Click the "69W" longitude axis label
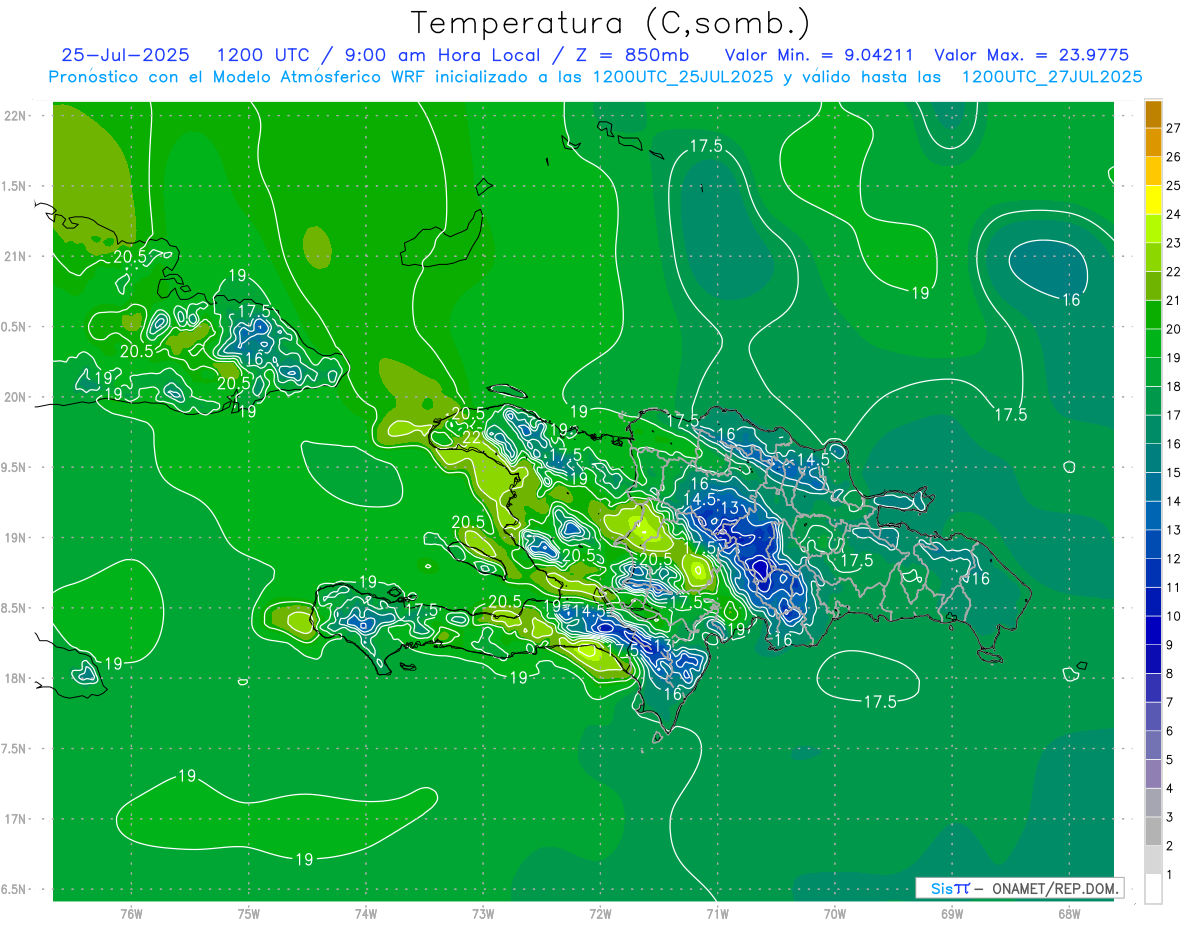This screenshot has width=1200, height=927. coord(952,913)
